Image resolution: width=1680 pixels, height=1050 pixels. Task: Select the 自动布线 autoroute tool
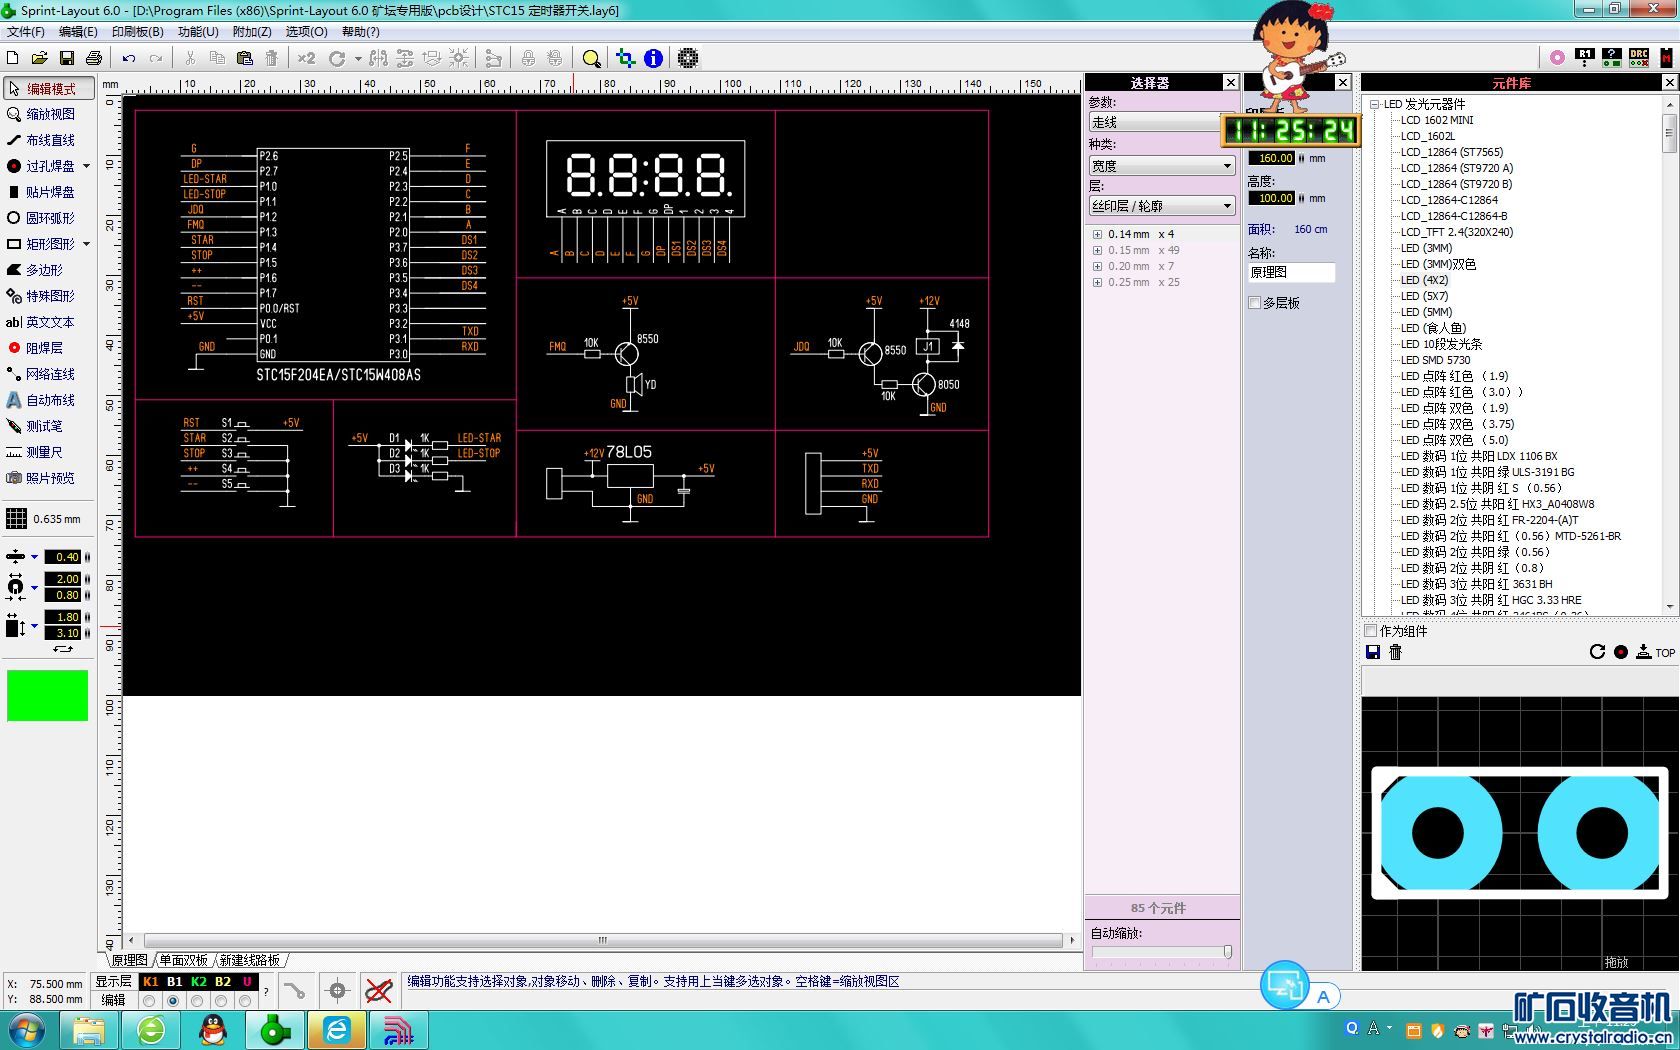(x=49, y=400)
